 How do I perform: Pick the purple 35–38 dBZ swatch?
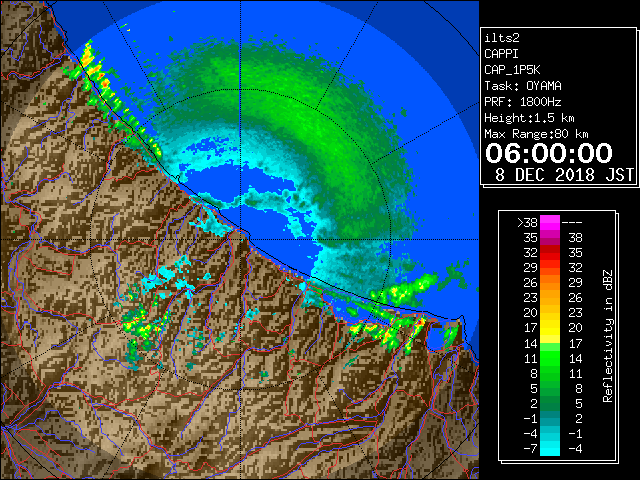point(550,238)
